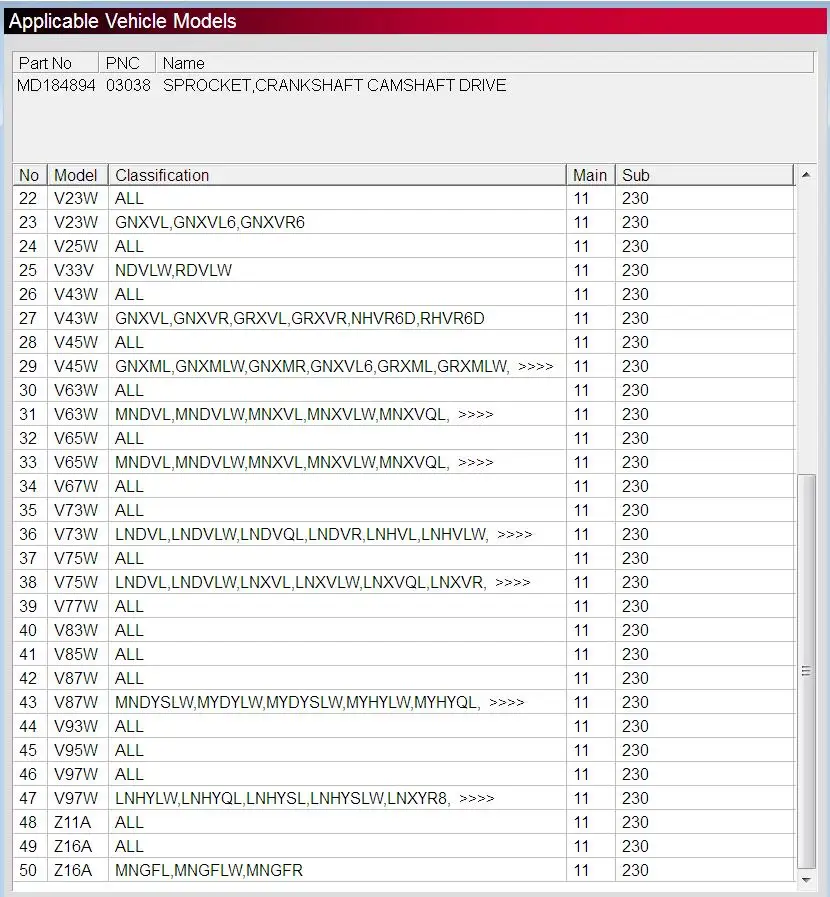Expand the >>>> in row 33 classification
Screen dimensions: 830x897
[x=475, y=462]
